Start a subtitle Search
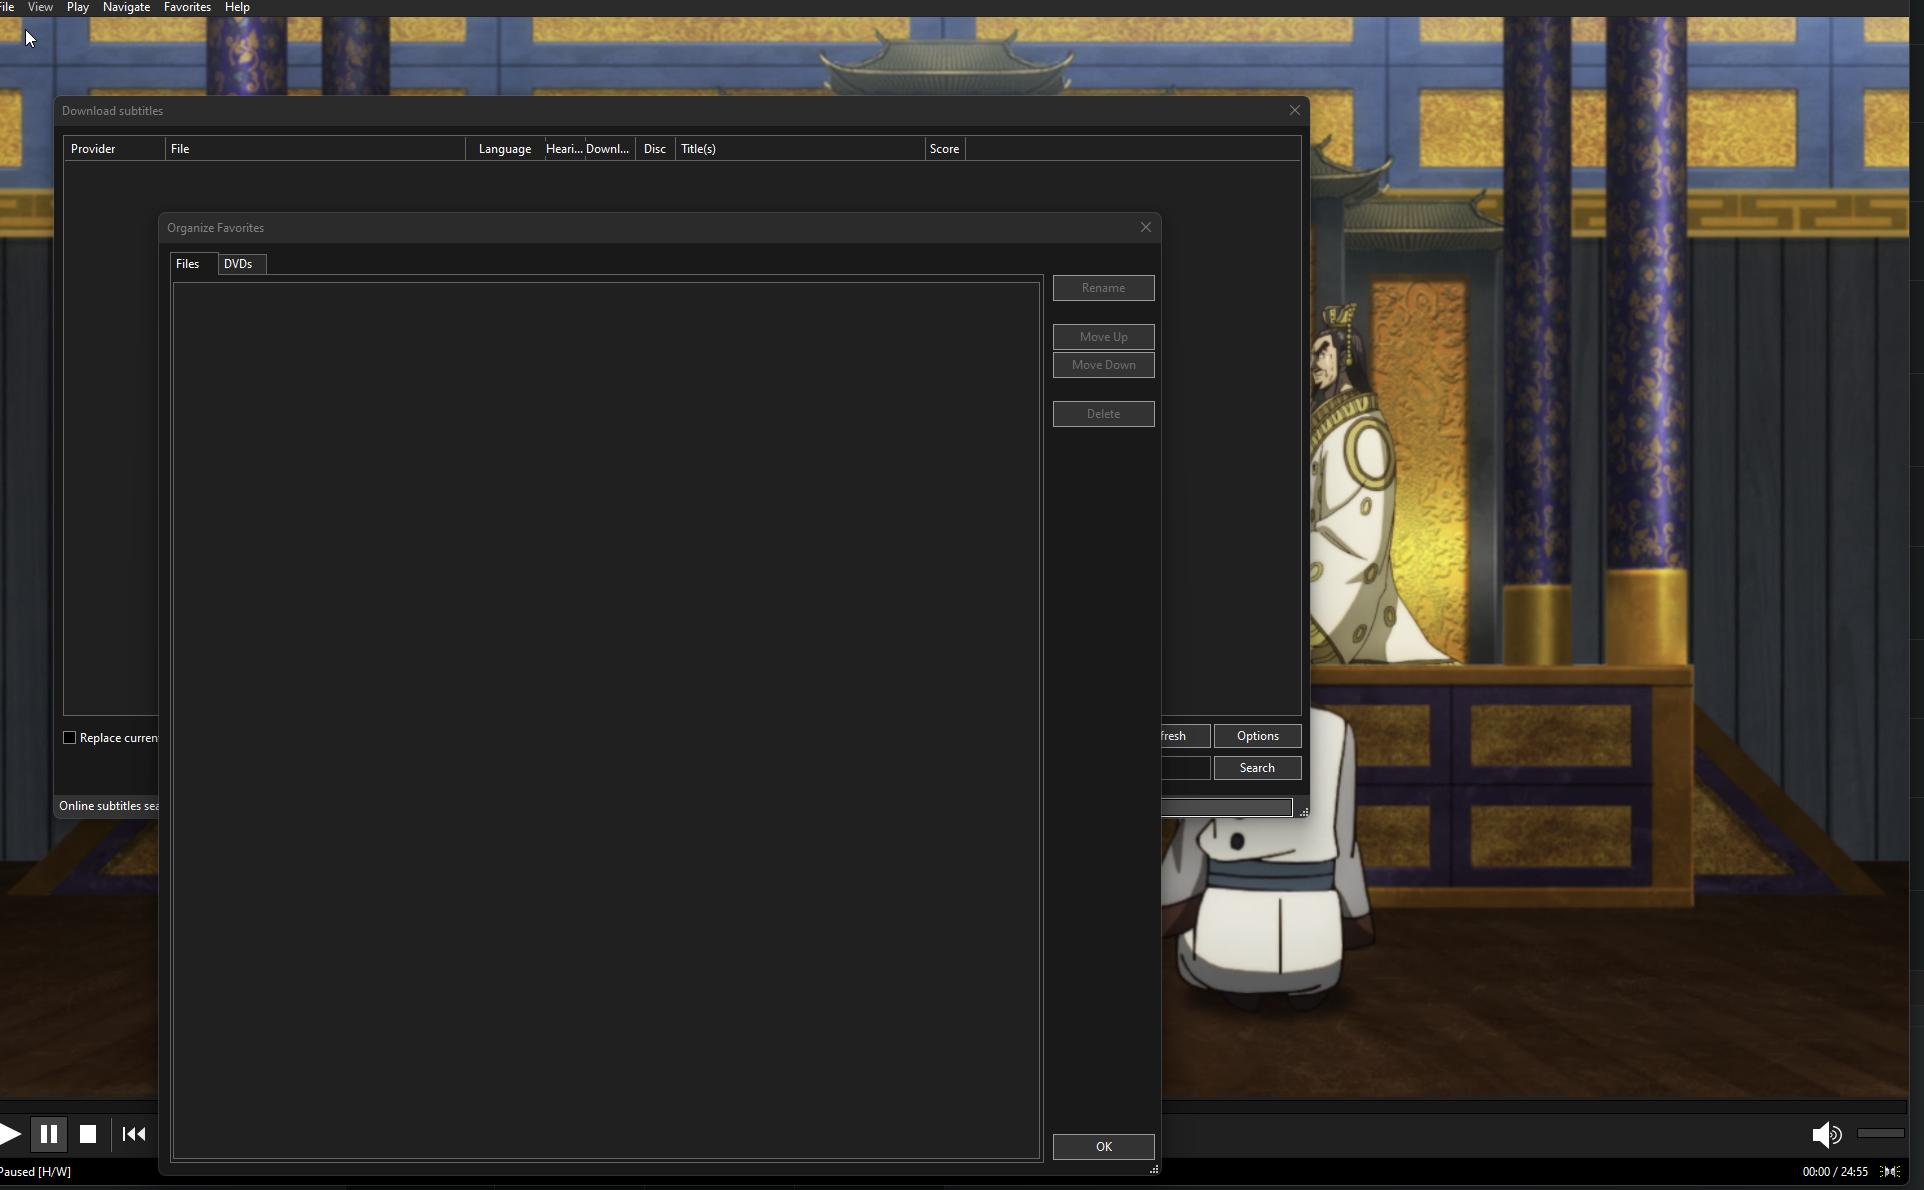 (x=1256, y=768)
